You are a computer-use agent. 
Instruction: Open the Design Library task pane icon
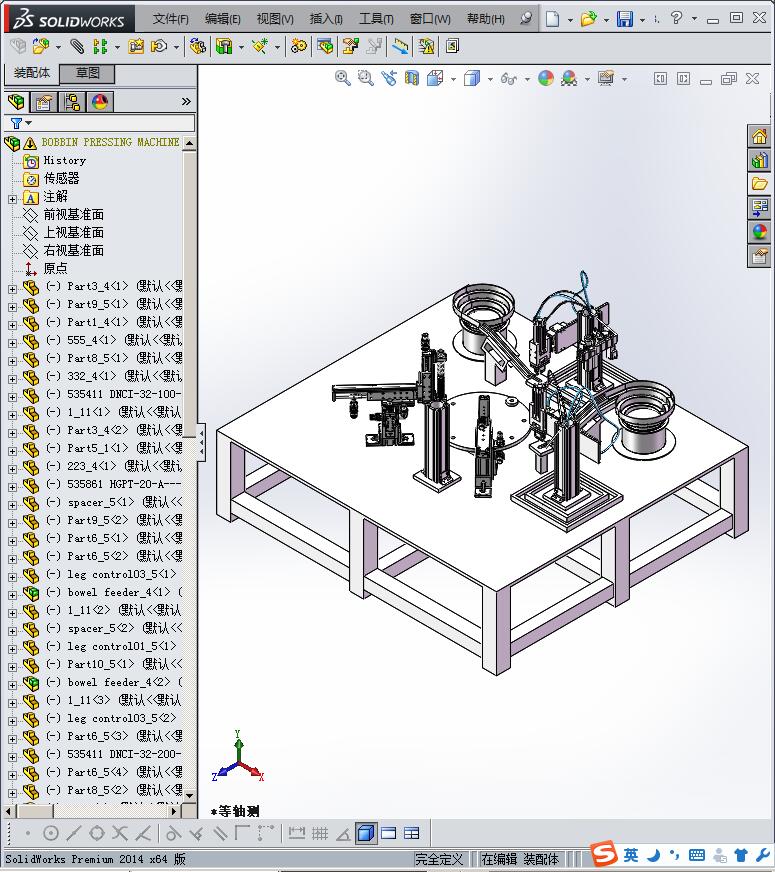(x=759, y=161)
